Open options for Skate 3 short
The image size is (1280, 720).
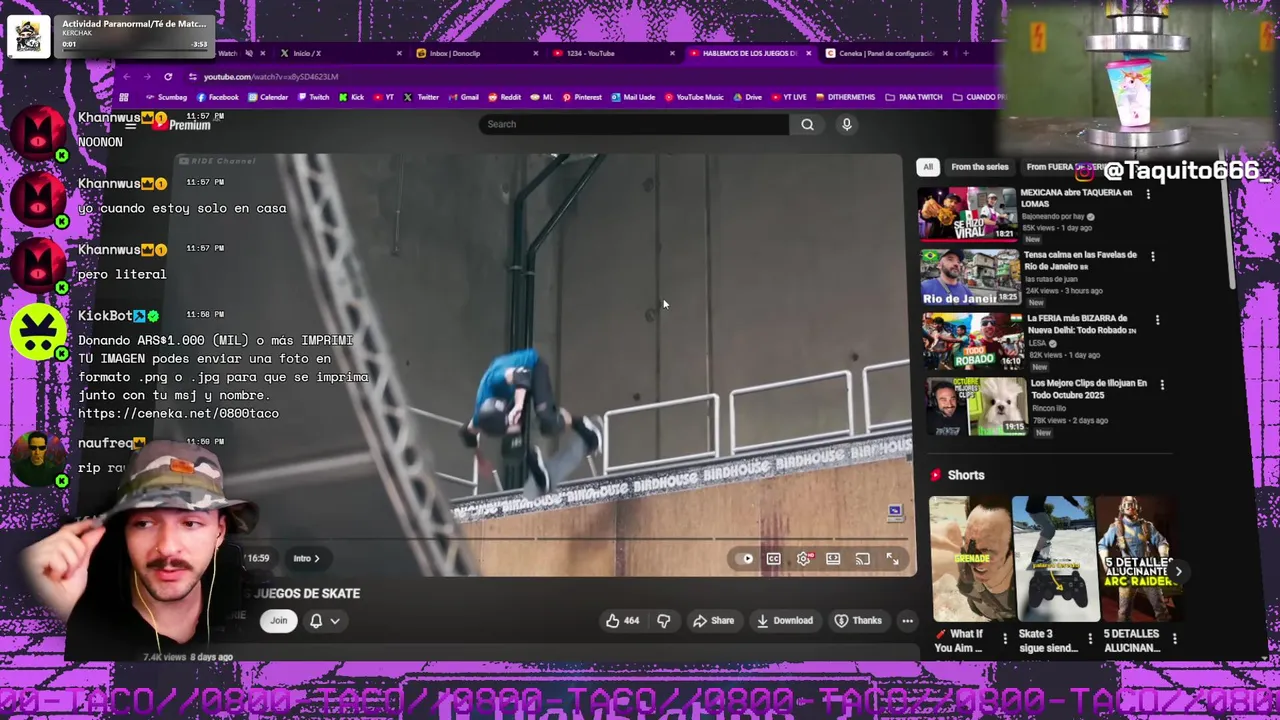[x=1090, y=639]
